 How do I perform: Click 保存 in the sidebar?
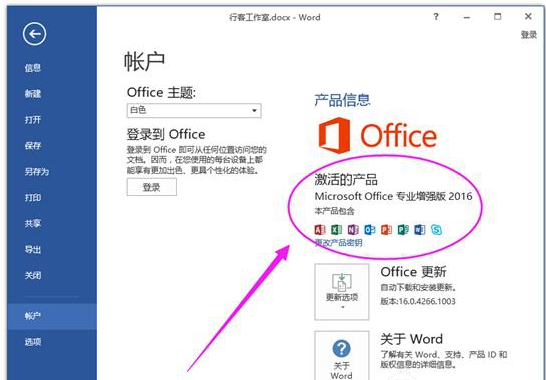pyautogui.click(x=33, y=145)
